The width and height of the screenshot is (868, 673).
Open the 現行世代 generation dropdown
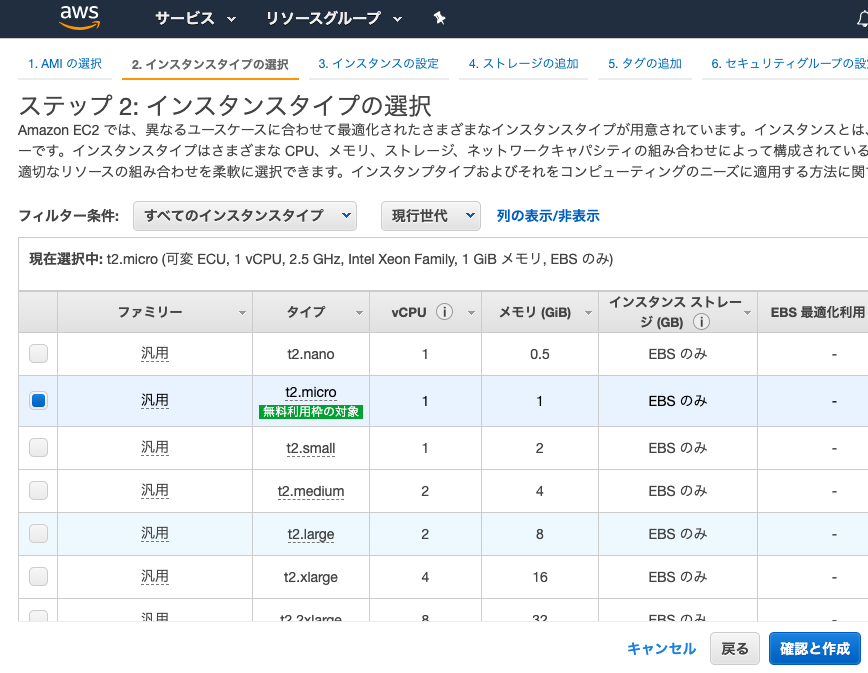[x=430, y=215]
